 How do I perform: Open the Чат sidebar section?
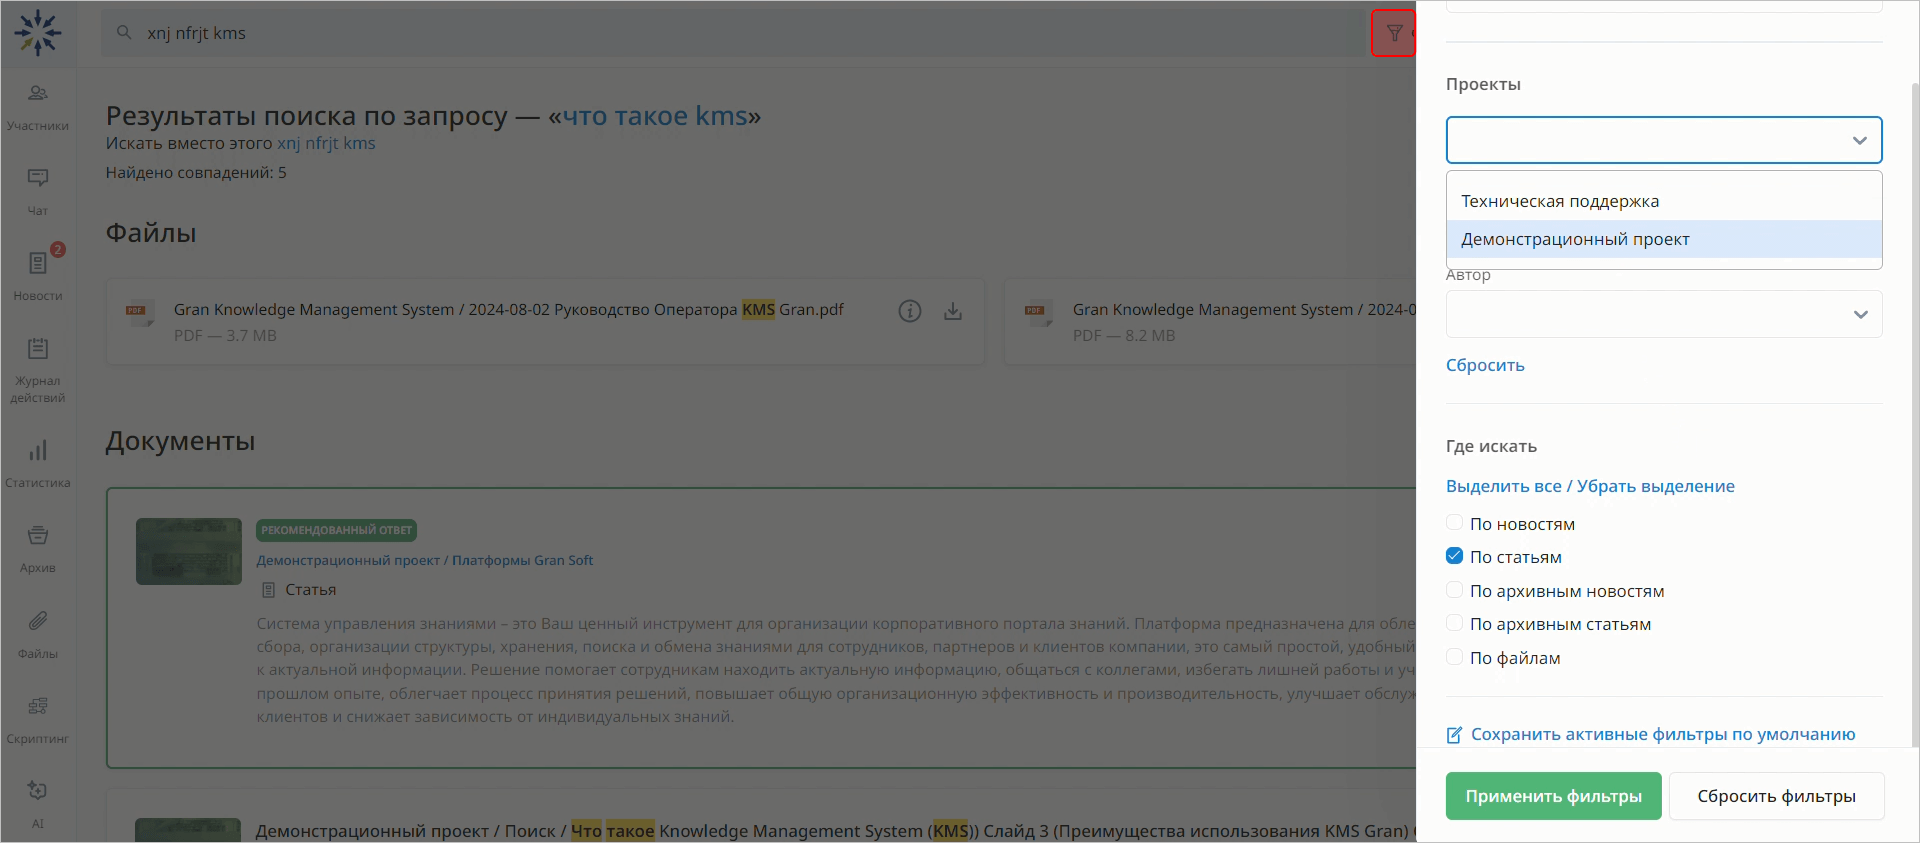pyautogui.click(x=38, y=193)
